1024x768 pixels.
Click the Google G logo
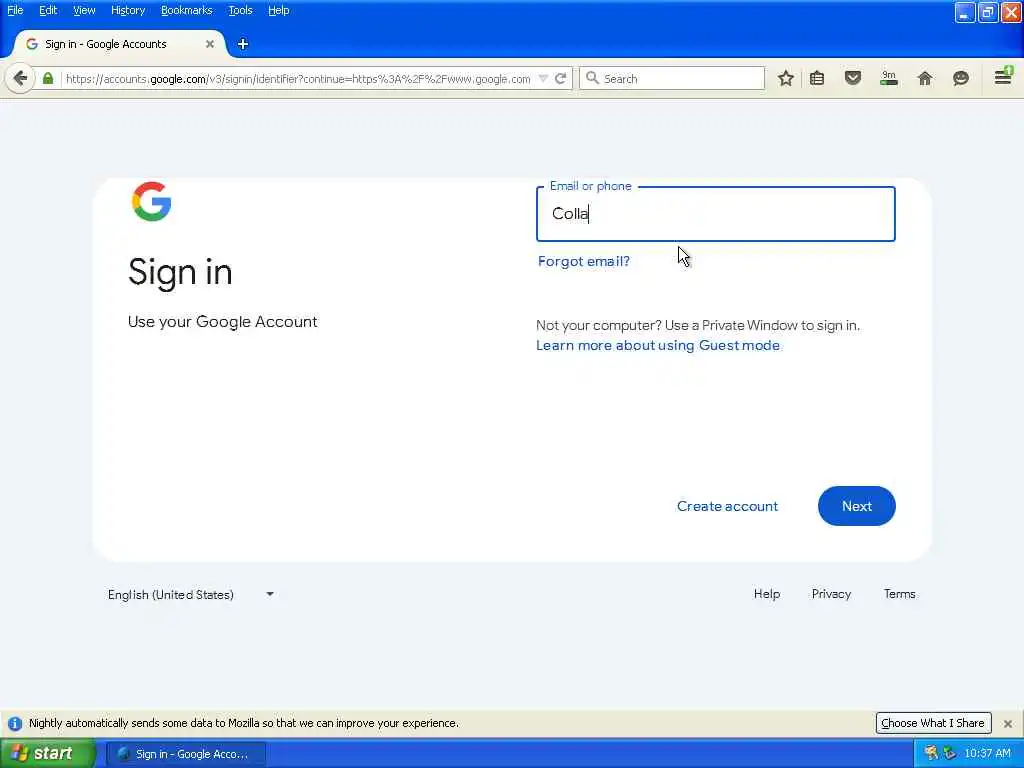tap(152, 201)
